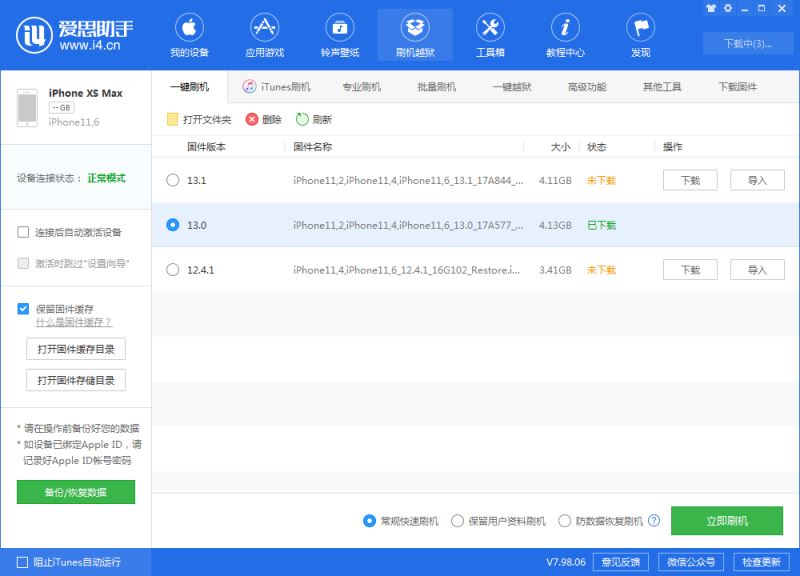Image resolution: width=800 pixels, height=576 pixels.
Task: Click the red 删除 delete icon
Action: (x=252, y=119)
